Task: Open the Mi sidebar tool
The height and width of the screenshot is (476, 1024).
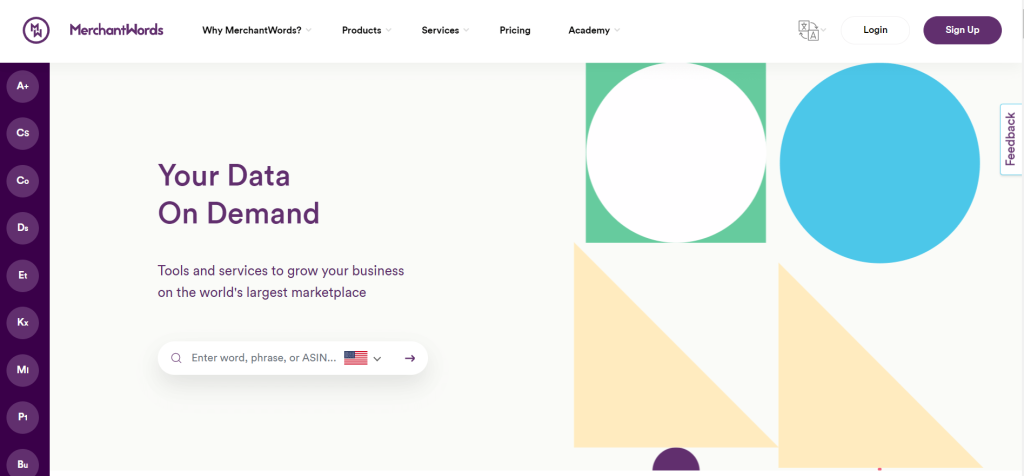Action: 23,370
